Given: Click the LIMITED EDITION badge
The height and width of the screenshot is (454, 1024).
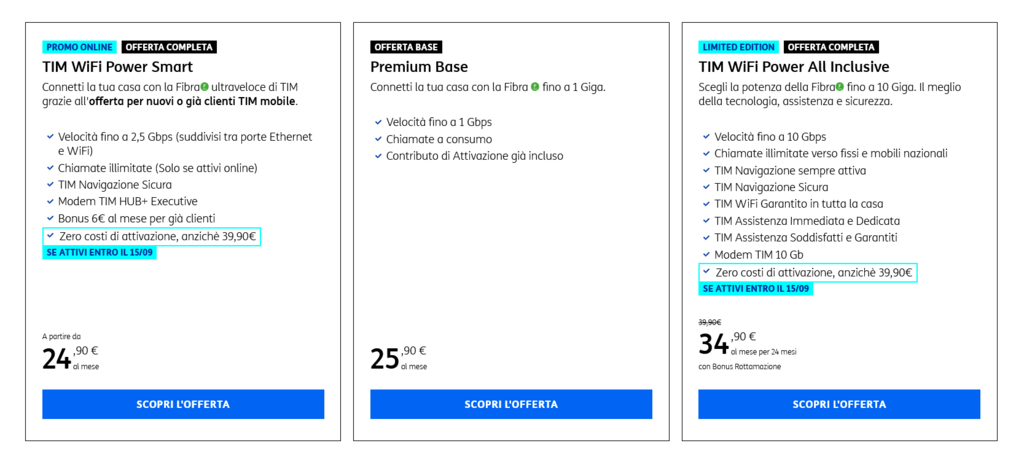Looking at the screenshot, I should click(739, 47).
